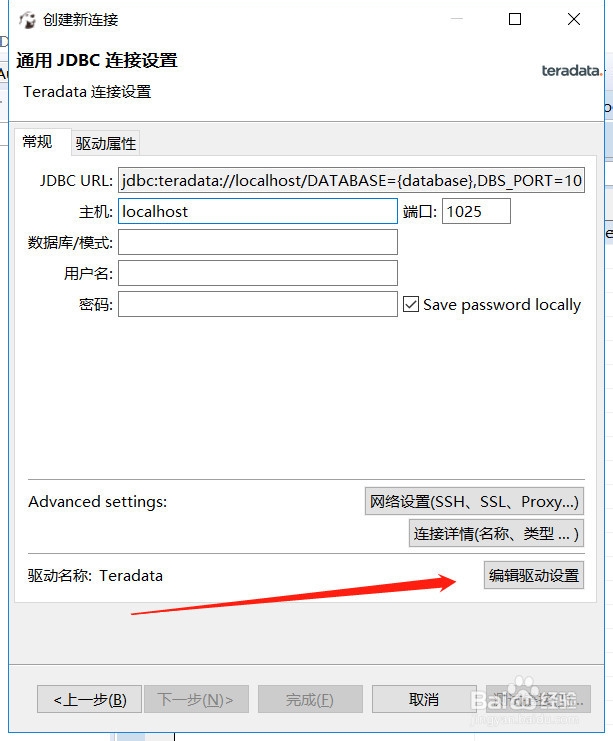Minimize the connection dialog window
The image size is (613, 741).
457,19
